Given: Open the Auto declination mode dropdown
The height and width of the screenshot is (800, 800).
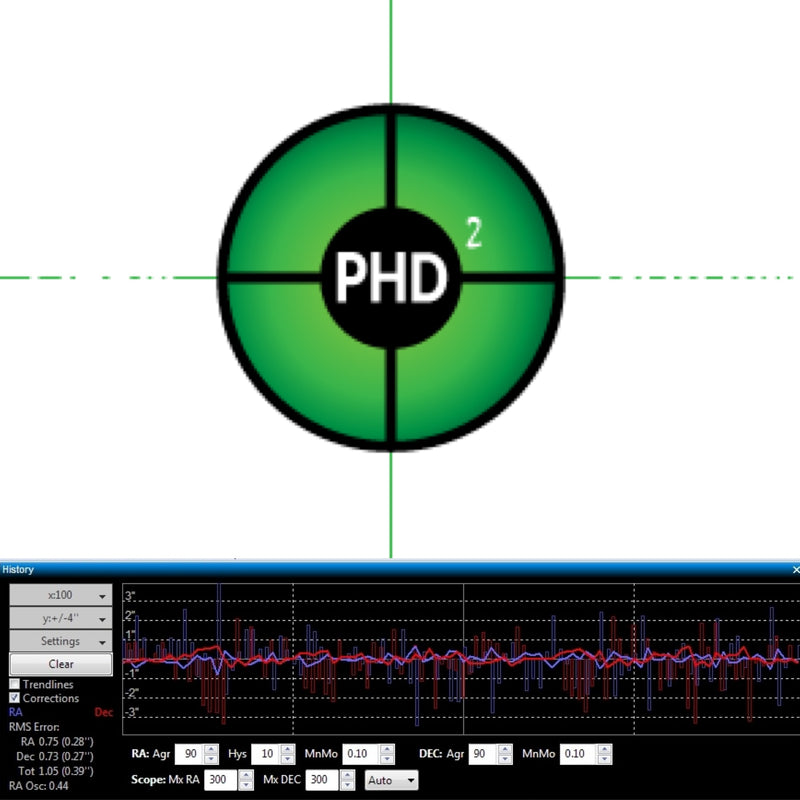Looking at the screenshot, I should pos(391,780).
